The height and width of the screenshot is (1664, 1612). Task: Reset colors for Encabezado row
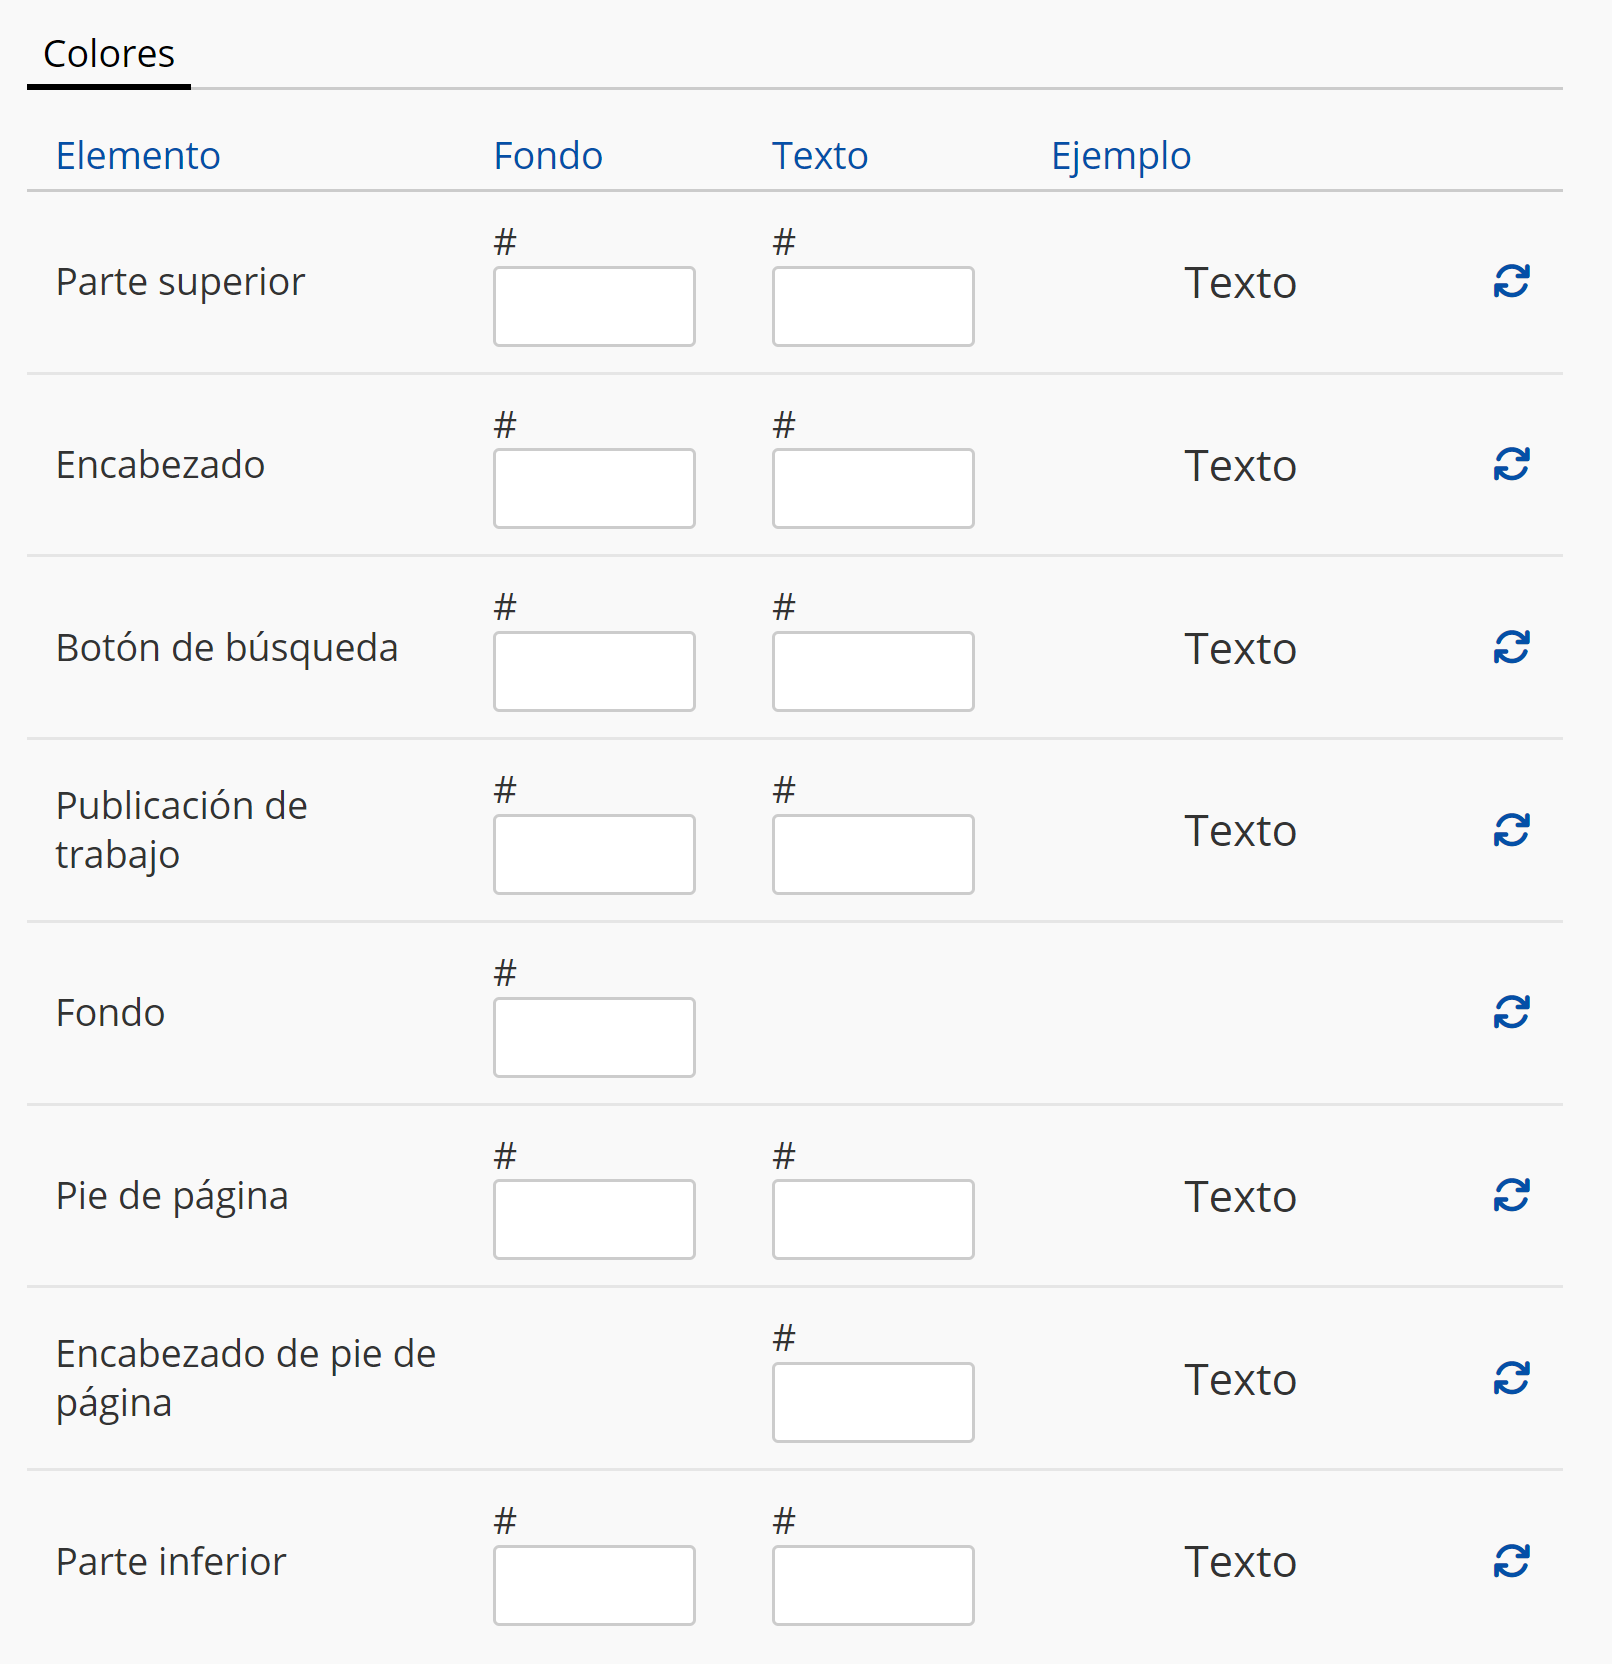pyautogui.click(x=1511, y=464)
